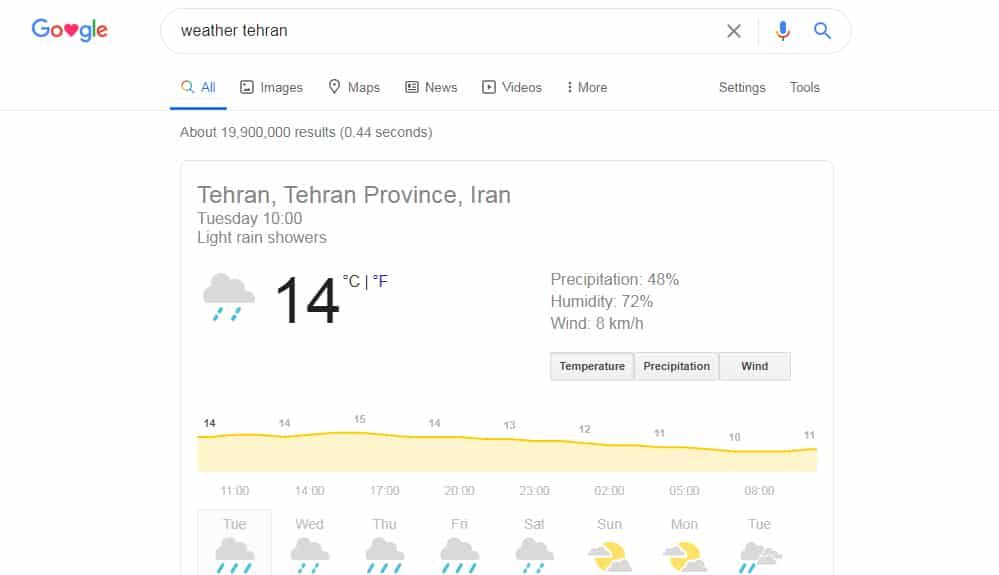Image resolution: width=999 pixels, height=575 pixels.
Task: Start voice search with microphone icon
Action: 783,31
